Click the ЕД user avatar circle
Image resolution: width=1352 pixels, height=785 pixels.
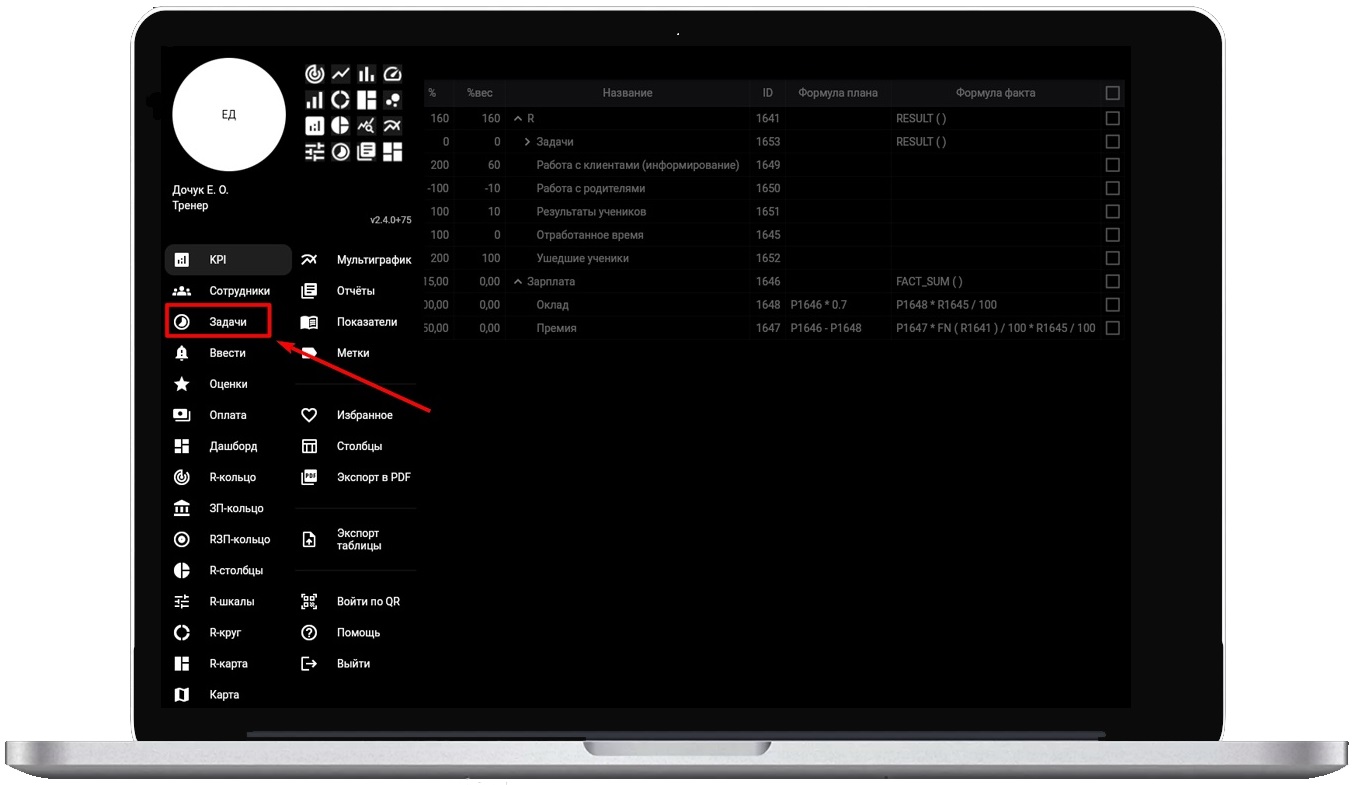coord(229,115)
